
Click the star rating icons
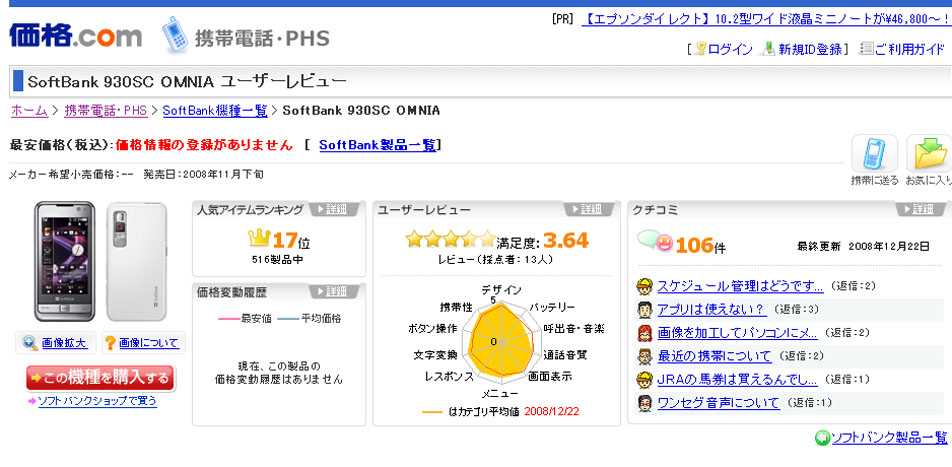(x=450, y=239)
